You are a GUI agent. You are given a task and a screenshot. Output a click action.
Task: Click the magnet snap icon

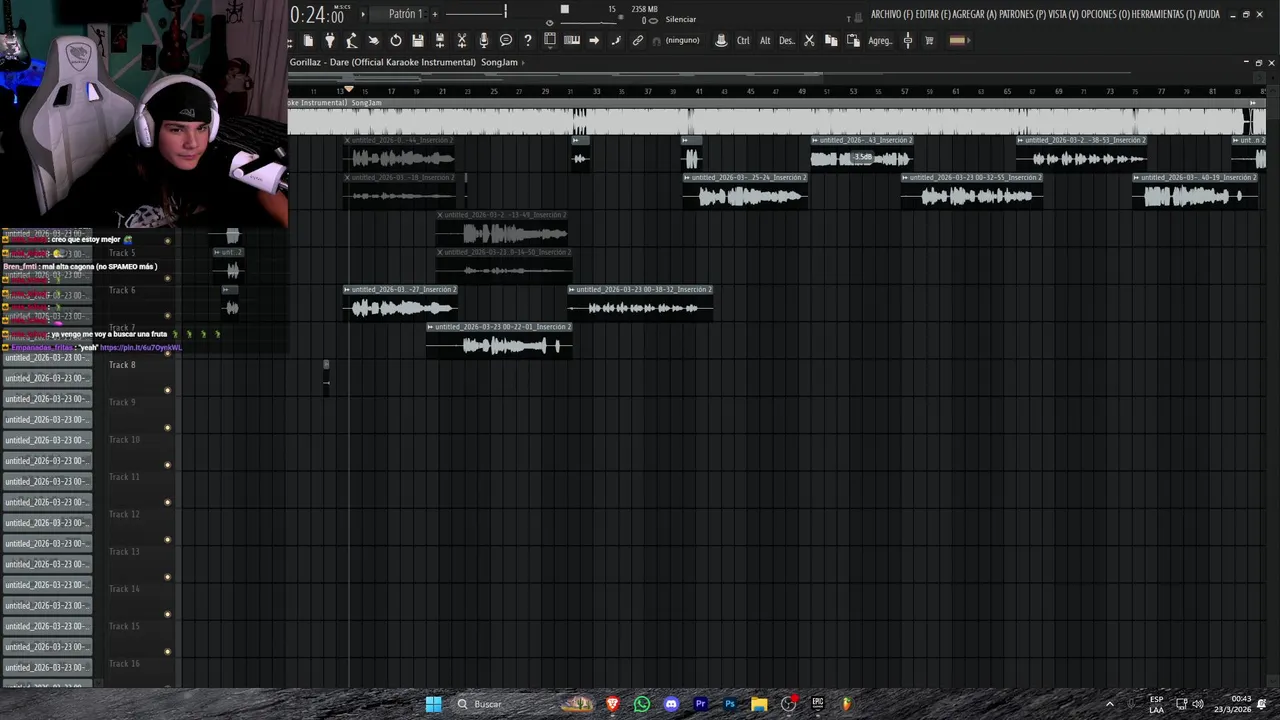[x=657, y=41]
